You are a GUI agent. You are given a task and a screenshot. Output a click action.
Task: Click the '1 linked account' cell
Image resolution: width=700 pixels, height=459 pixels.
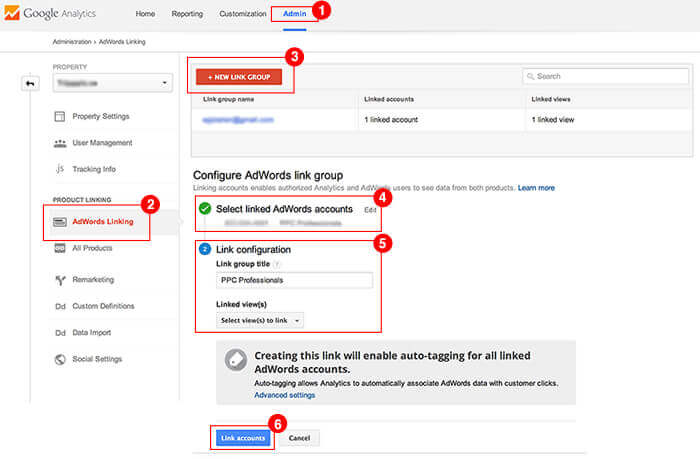391,120
